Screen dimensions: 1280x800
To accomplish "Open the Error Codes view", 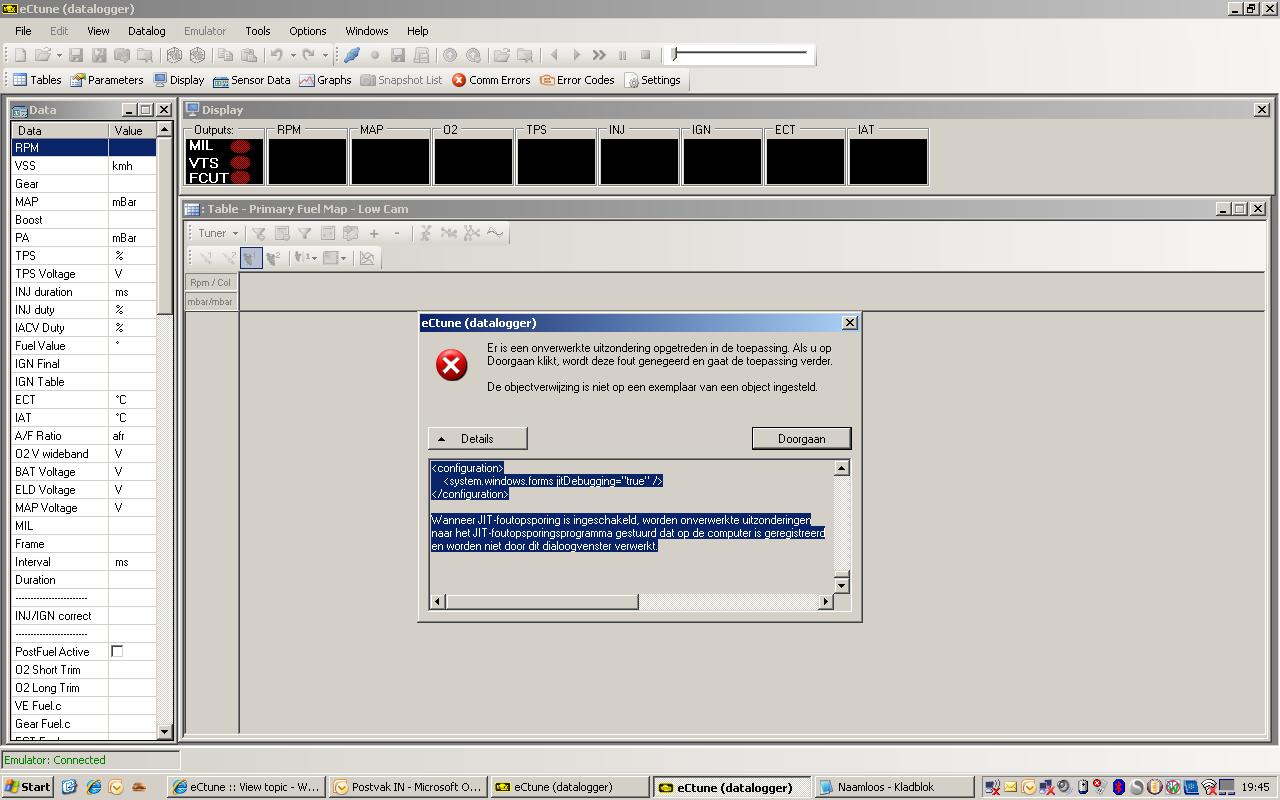I will [x=577, y=80].
